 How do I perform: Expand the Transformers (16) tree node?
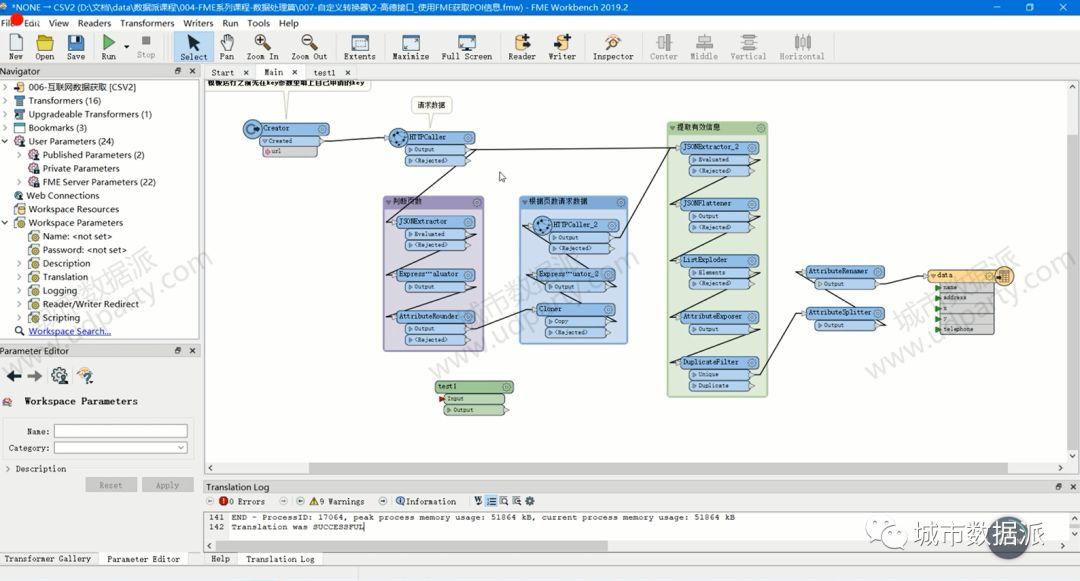click(5, 101)
